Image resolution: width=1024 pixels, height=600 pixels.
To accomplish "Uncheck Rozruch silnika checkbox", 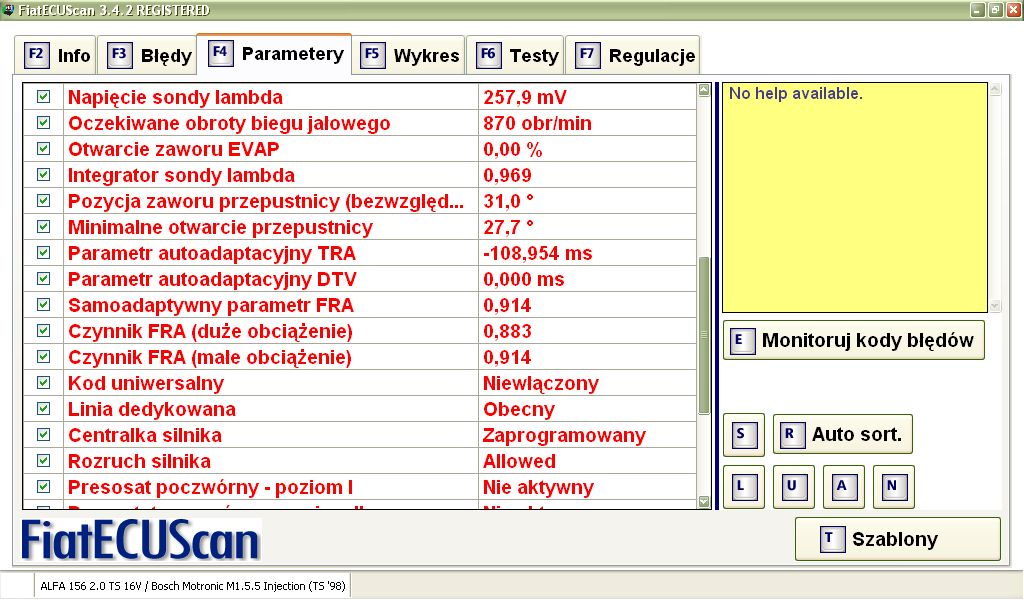I will point(43,461).
